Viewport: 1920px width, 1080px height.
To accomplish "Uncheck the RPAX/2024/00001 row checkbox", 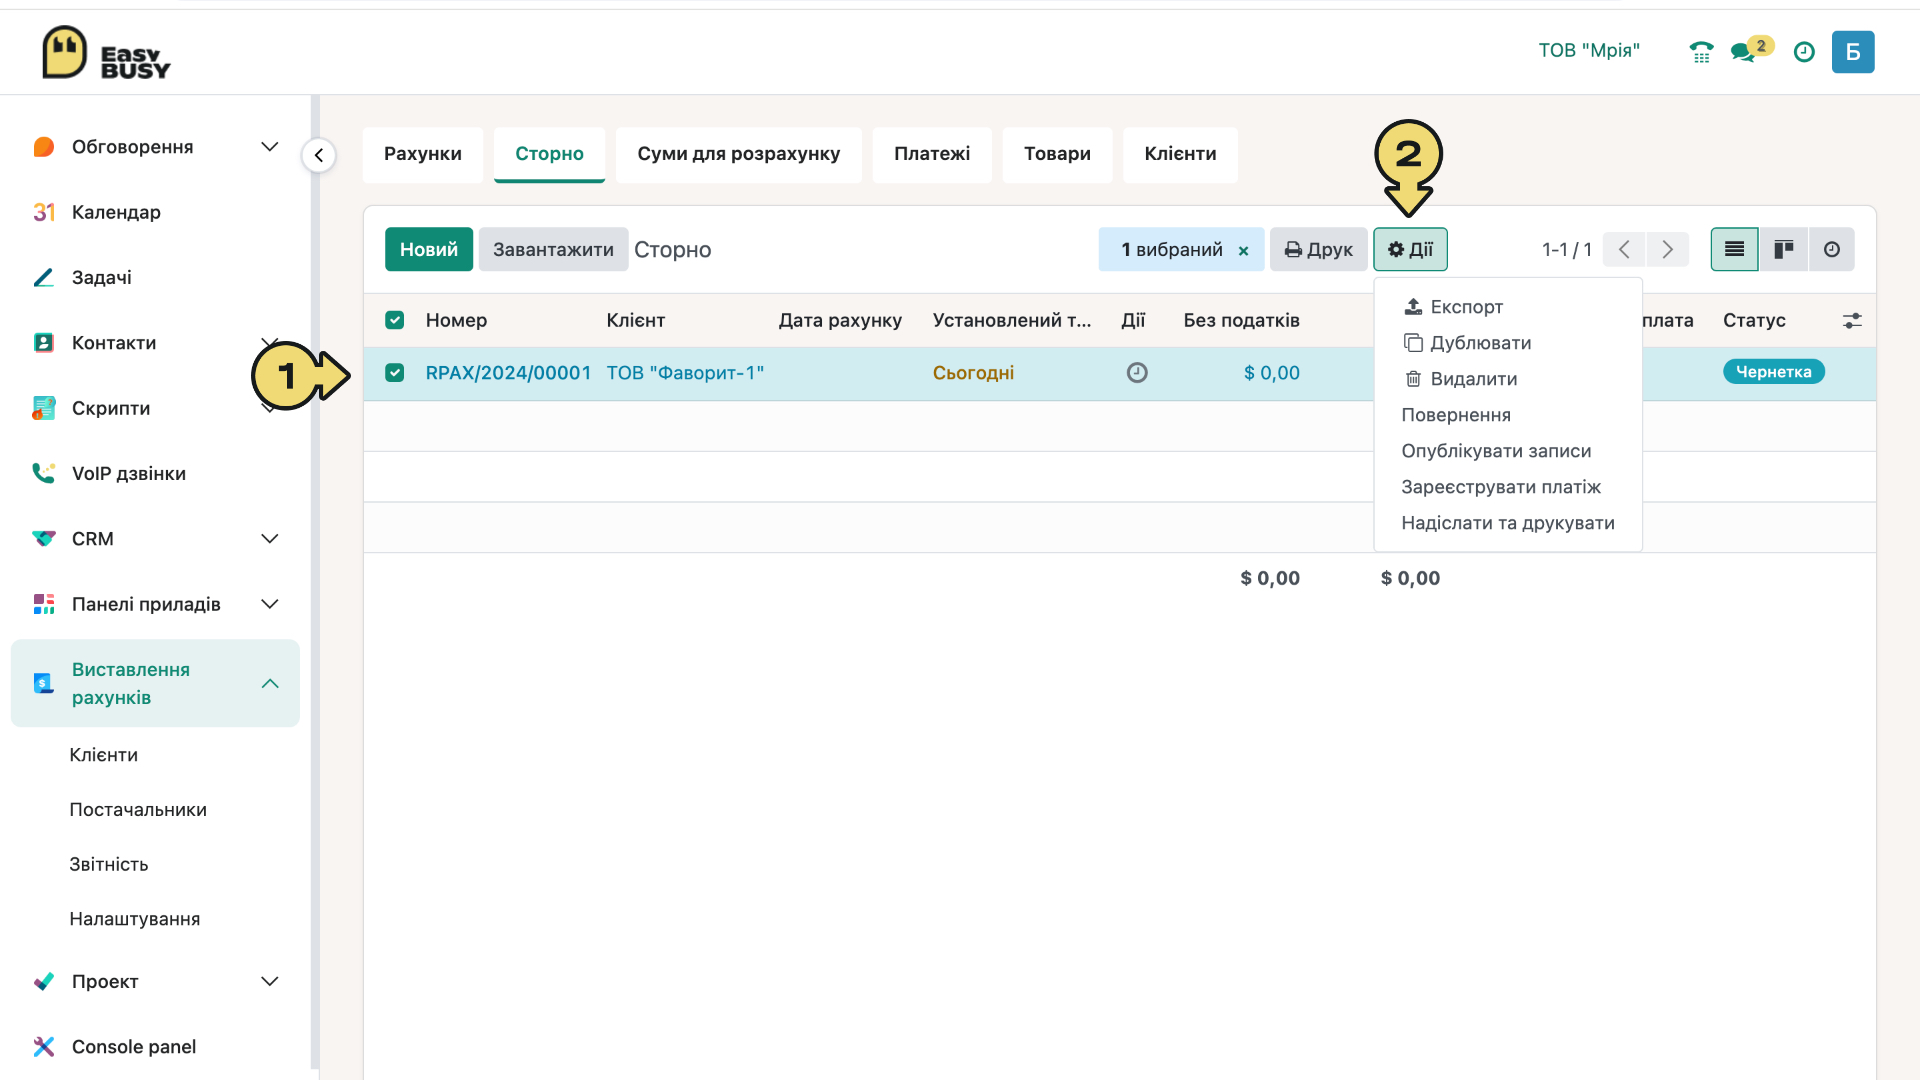I will pos(395,373).
